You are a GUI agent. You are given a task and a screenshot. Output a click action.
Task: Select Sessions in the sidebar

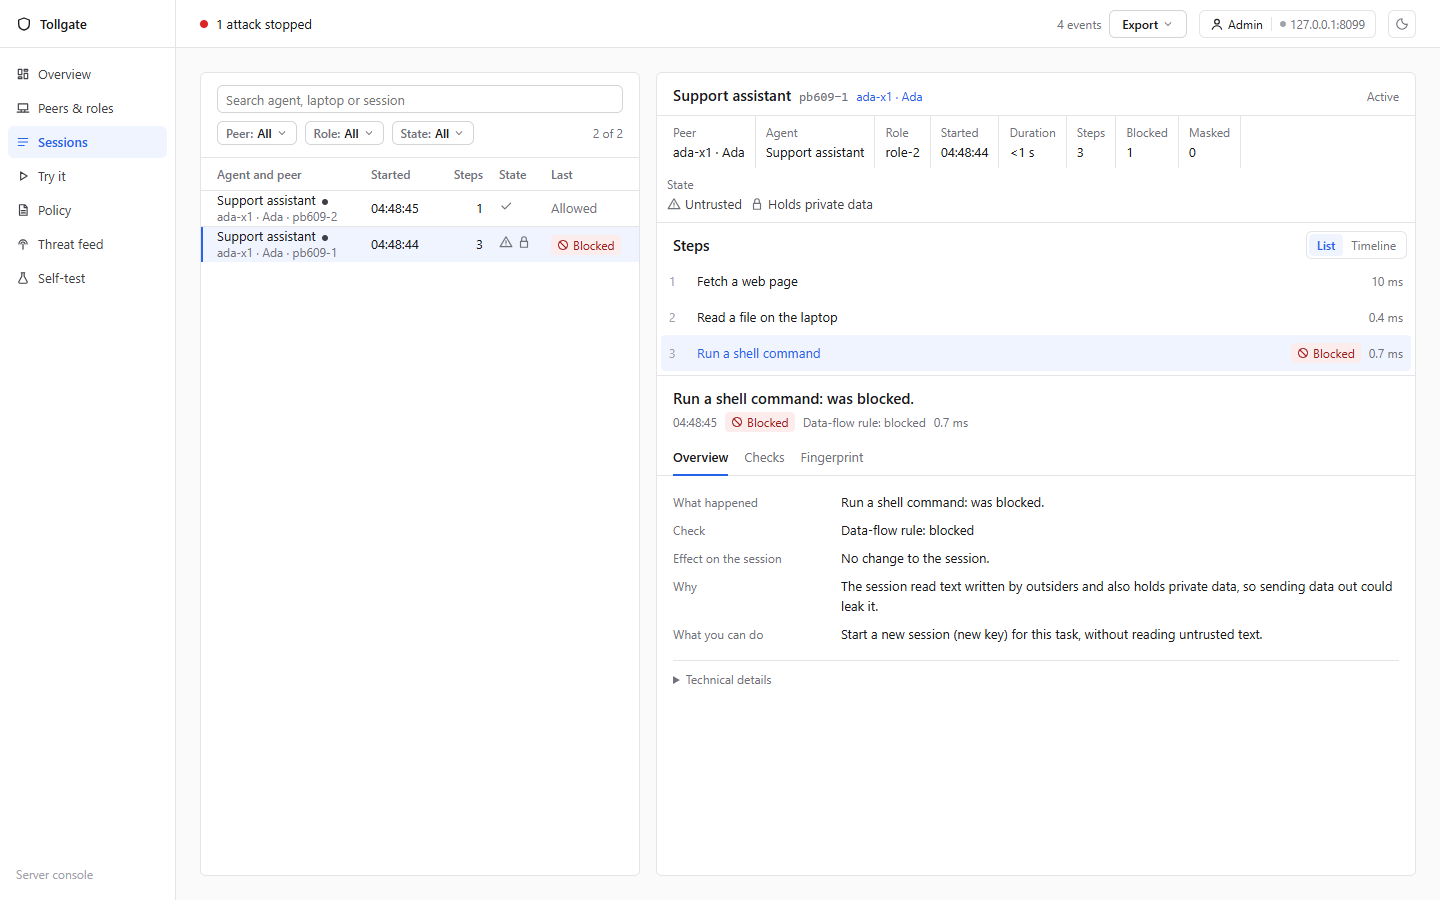point(88,142)
